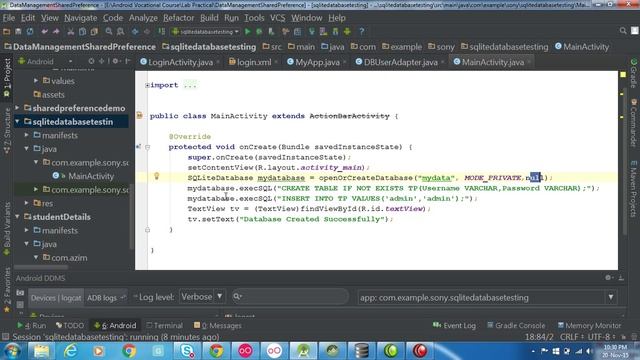The height and width of the screenshot is (360, 640).
Task: Click the Replace icon in toolbar
Action: 120,31
